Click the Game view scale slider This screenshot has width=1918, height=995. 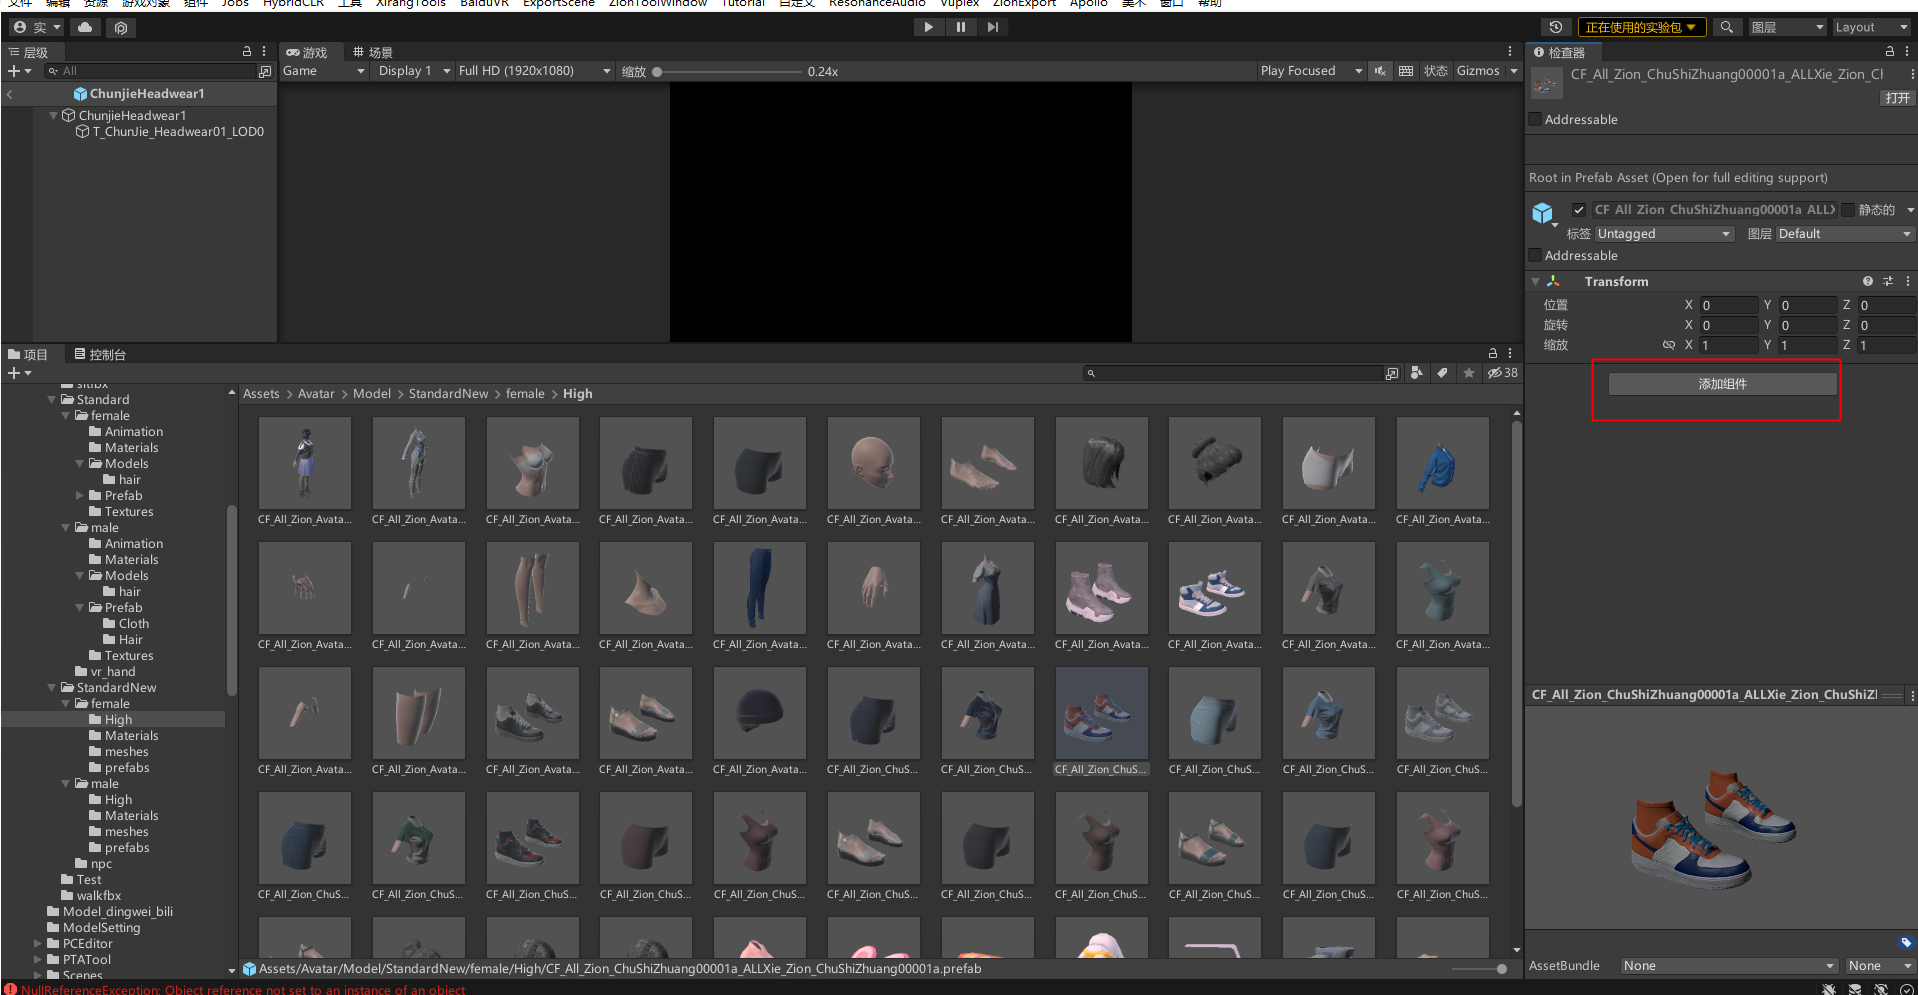pyautogui.click(x=730, y=72)
